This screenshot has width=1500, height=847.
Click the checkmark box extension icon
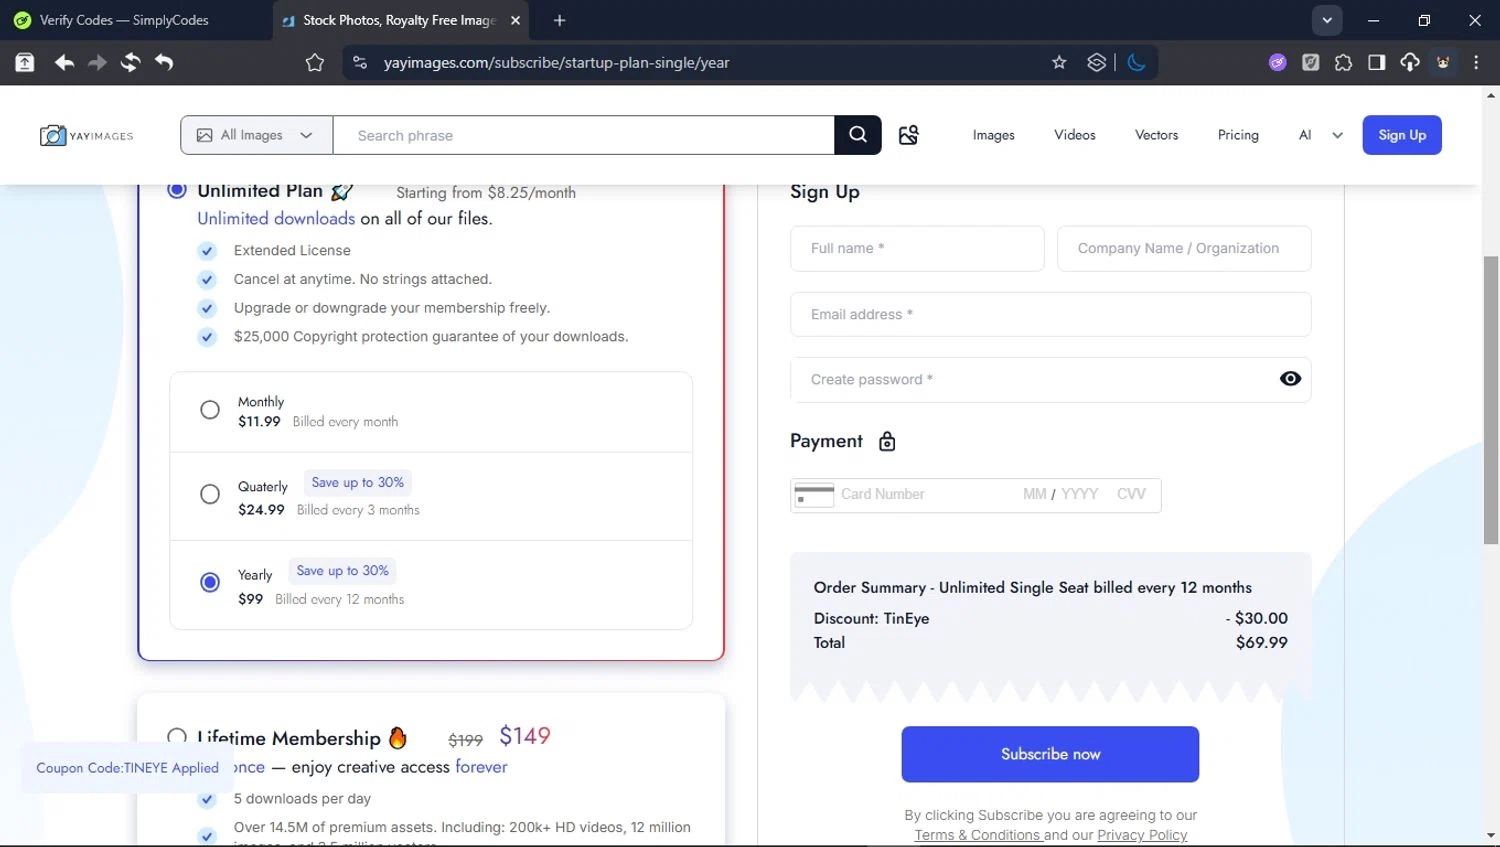pos(1310,62)
